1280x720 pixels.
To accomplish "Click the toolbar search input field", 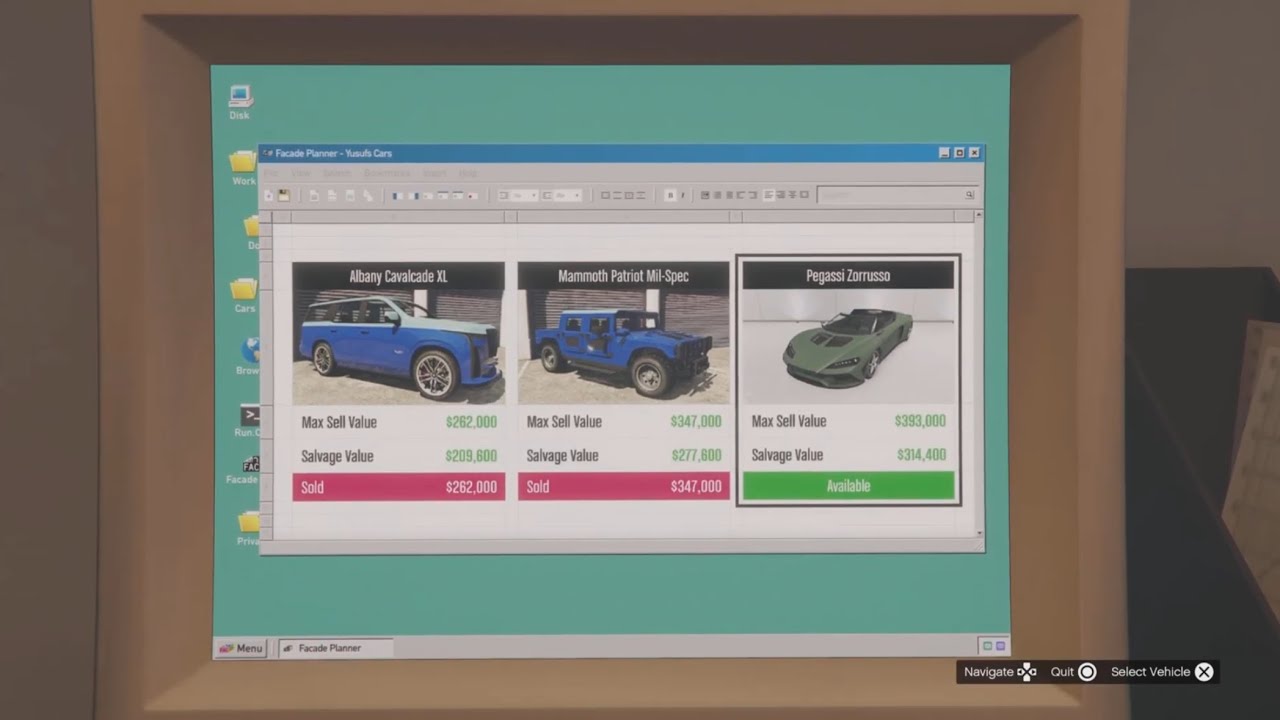I will 896,195.
